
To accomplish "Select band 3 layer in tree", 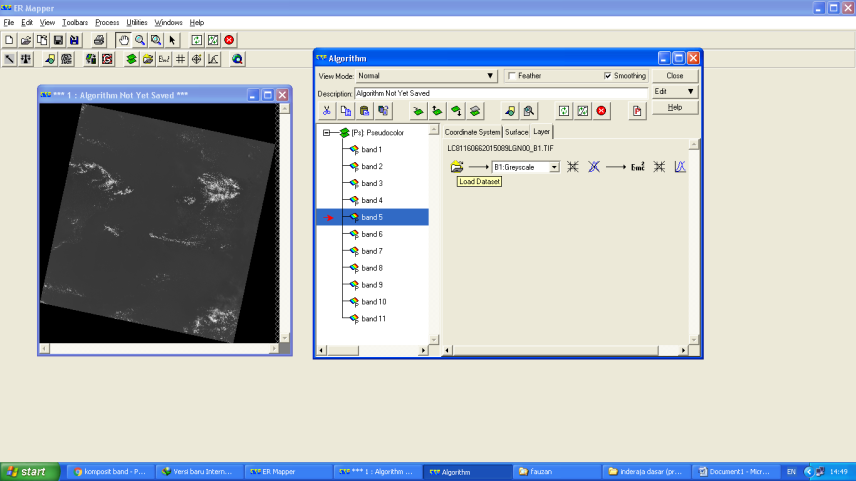I will coord(372,183).
